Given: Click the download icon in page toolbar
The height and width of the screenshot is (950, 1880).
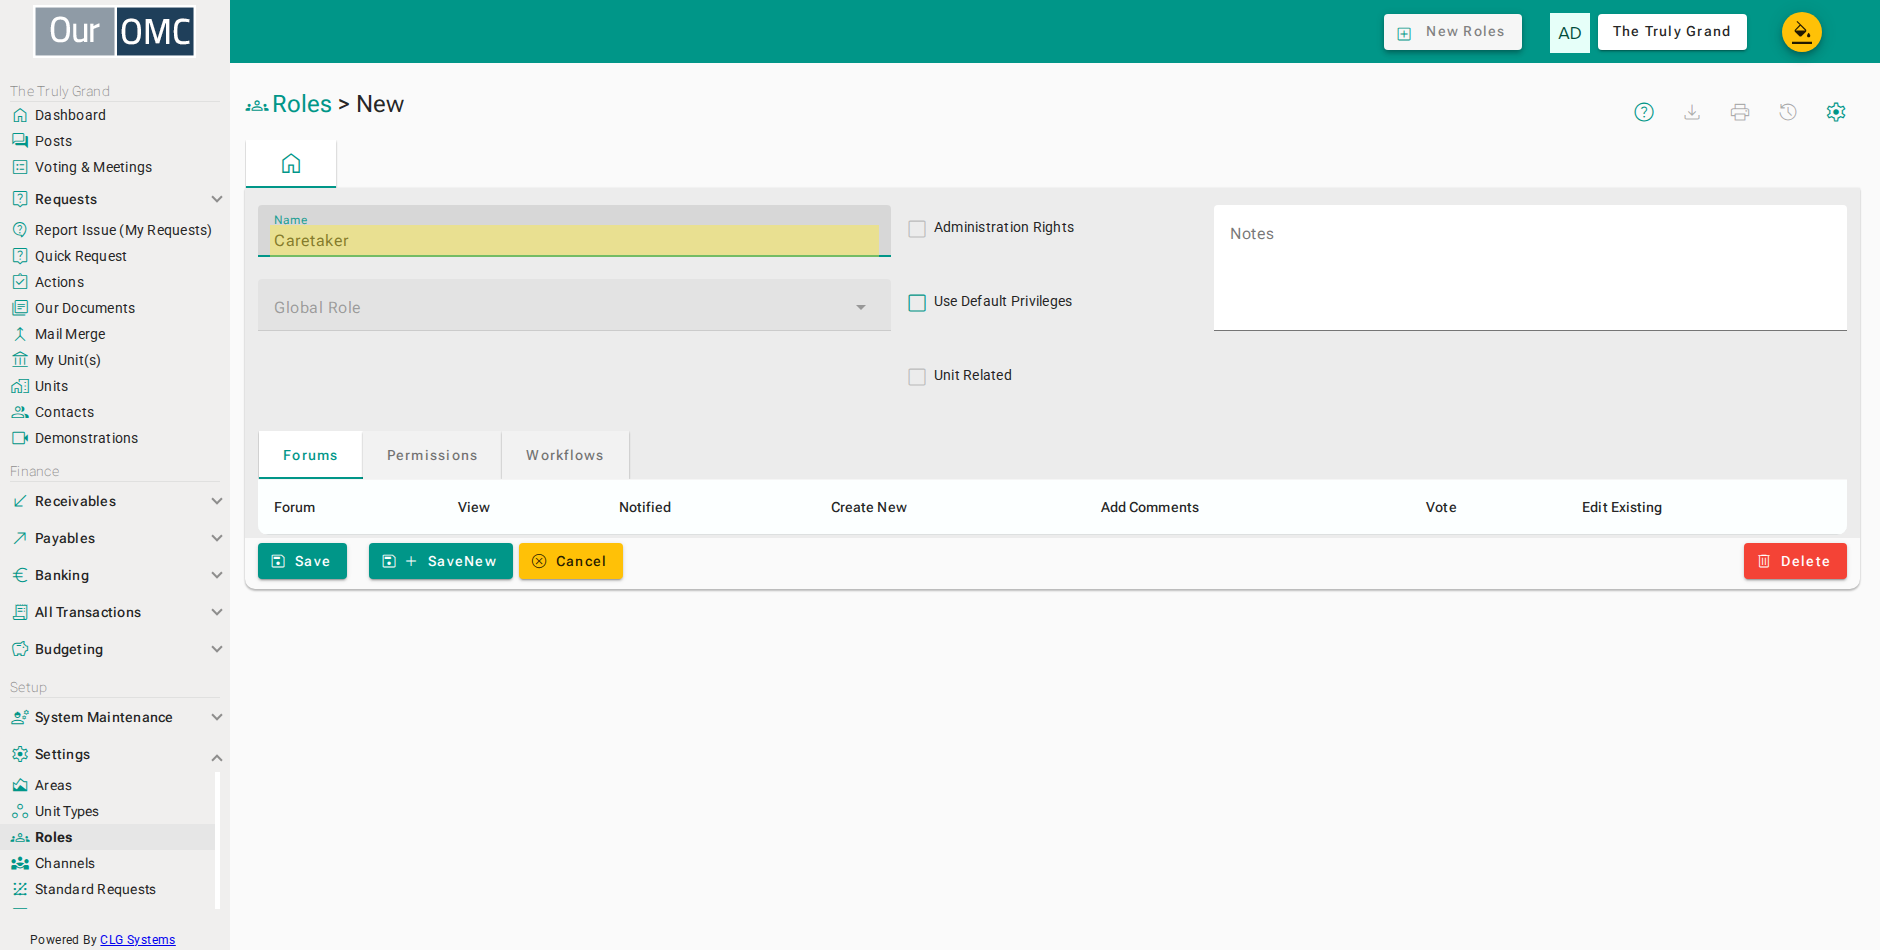Looking at the screenshot, I should coord(1692,112).
